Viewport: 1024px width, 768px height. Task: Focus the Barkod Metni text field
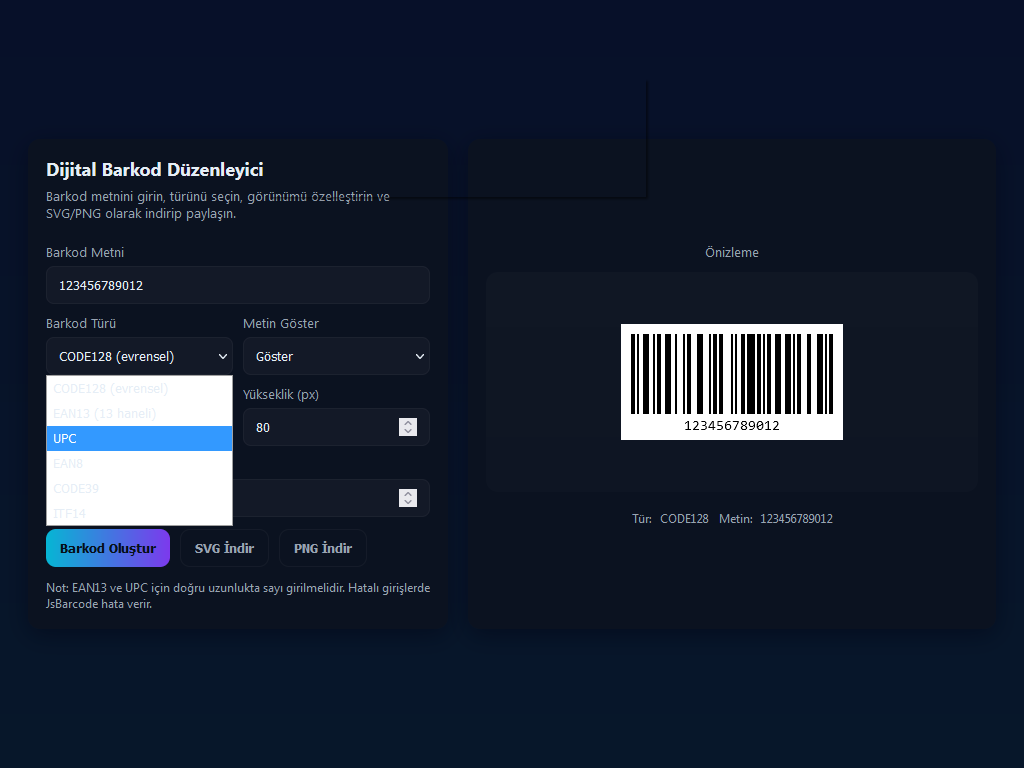(238, 286)
